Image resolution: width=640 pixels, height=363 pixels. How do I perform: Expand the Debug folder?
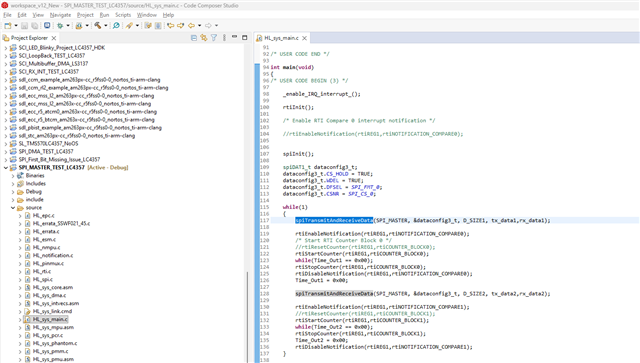pyautogui.click(x=13, y=192)
